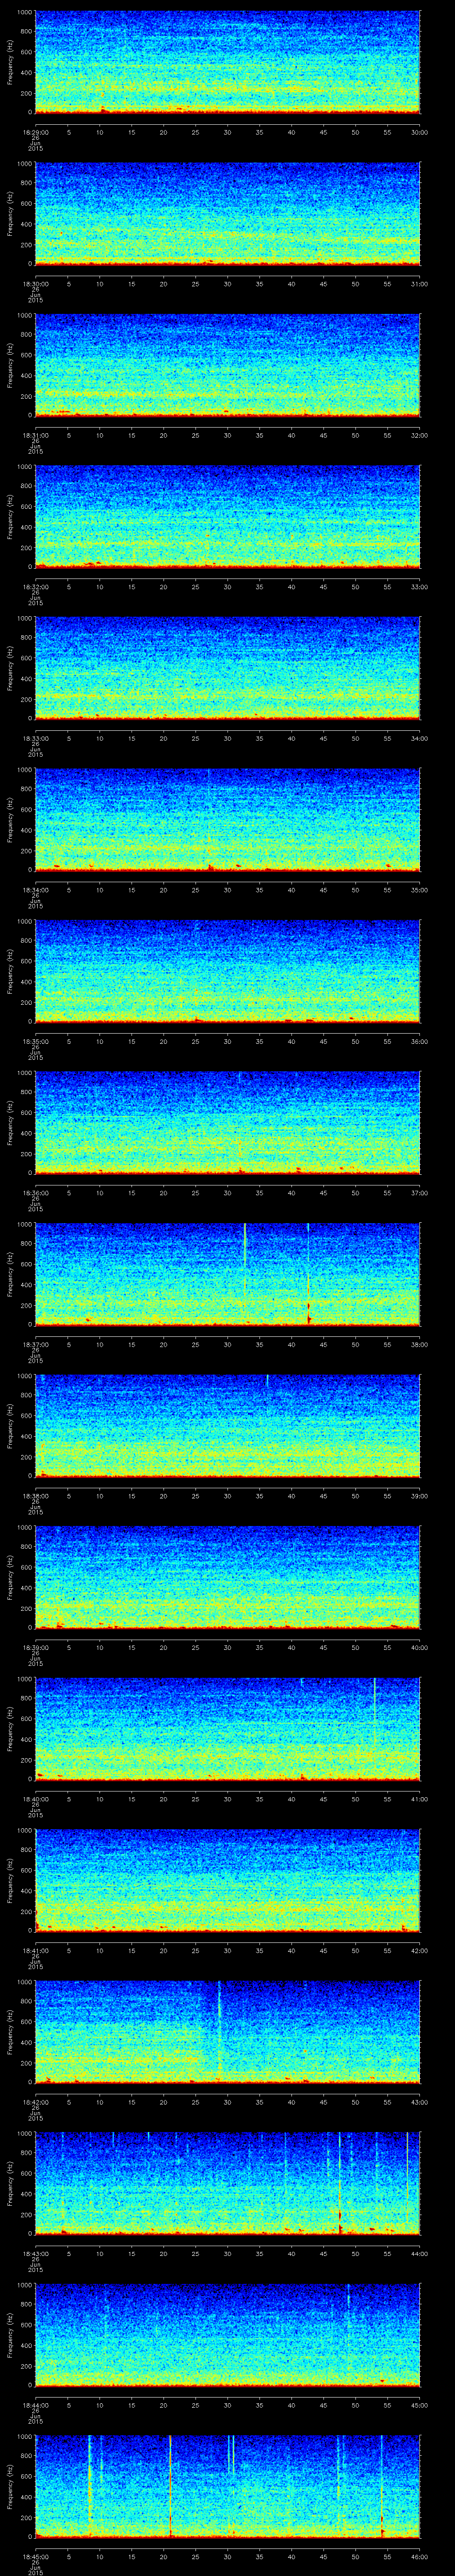Click the 18:42:00 timestamp
The image size is (455, 2576).
click(x=36, y=2102)
